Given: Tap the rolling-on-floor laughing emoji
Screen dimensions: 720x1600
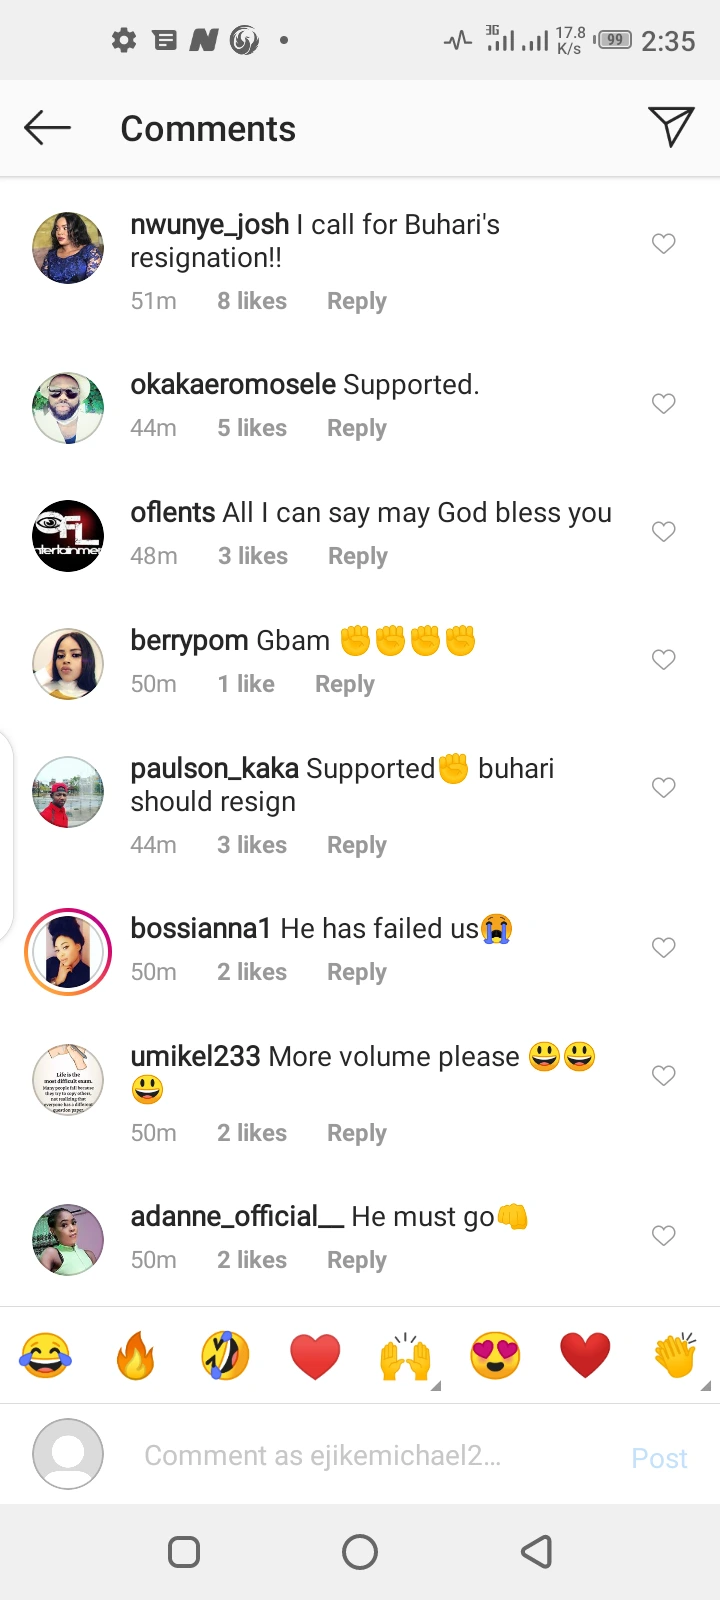Looking at the screenshot, I should click(x=225, y=1356).
